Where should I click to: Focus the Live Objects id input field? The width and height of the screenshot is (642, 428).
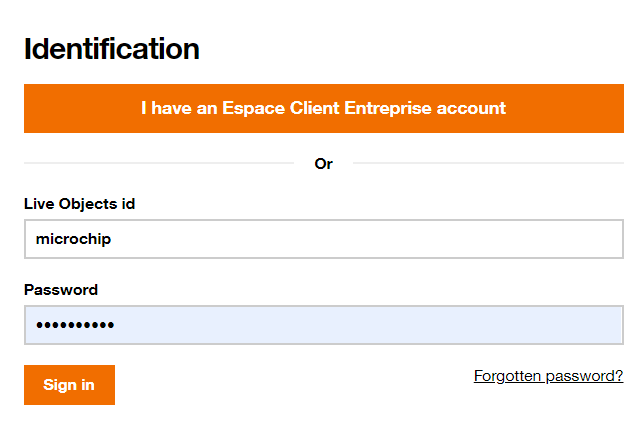(x=323, y=239)
